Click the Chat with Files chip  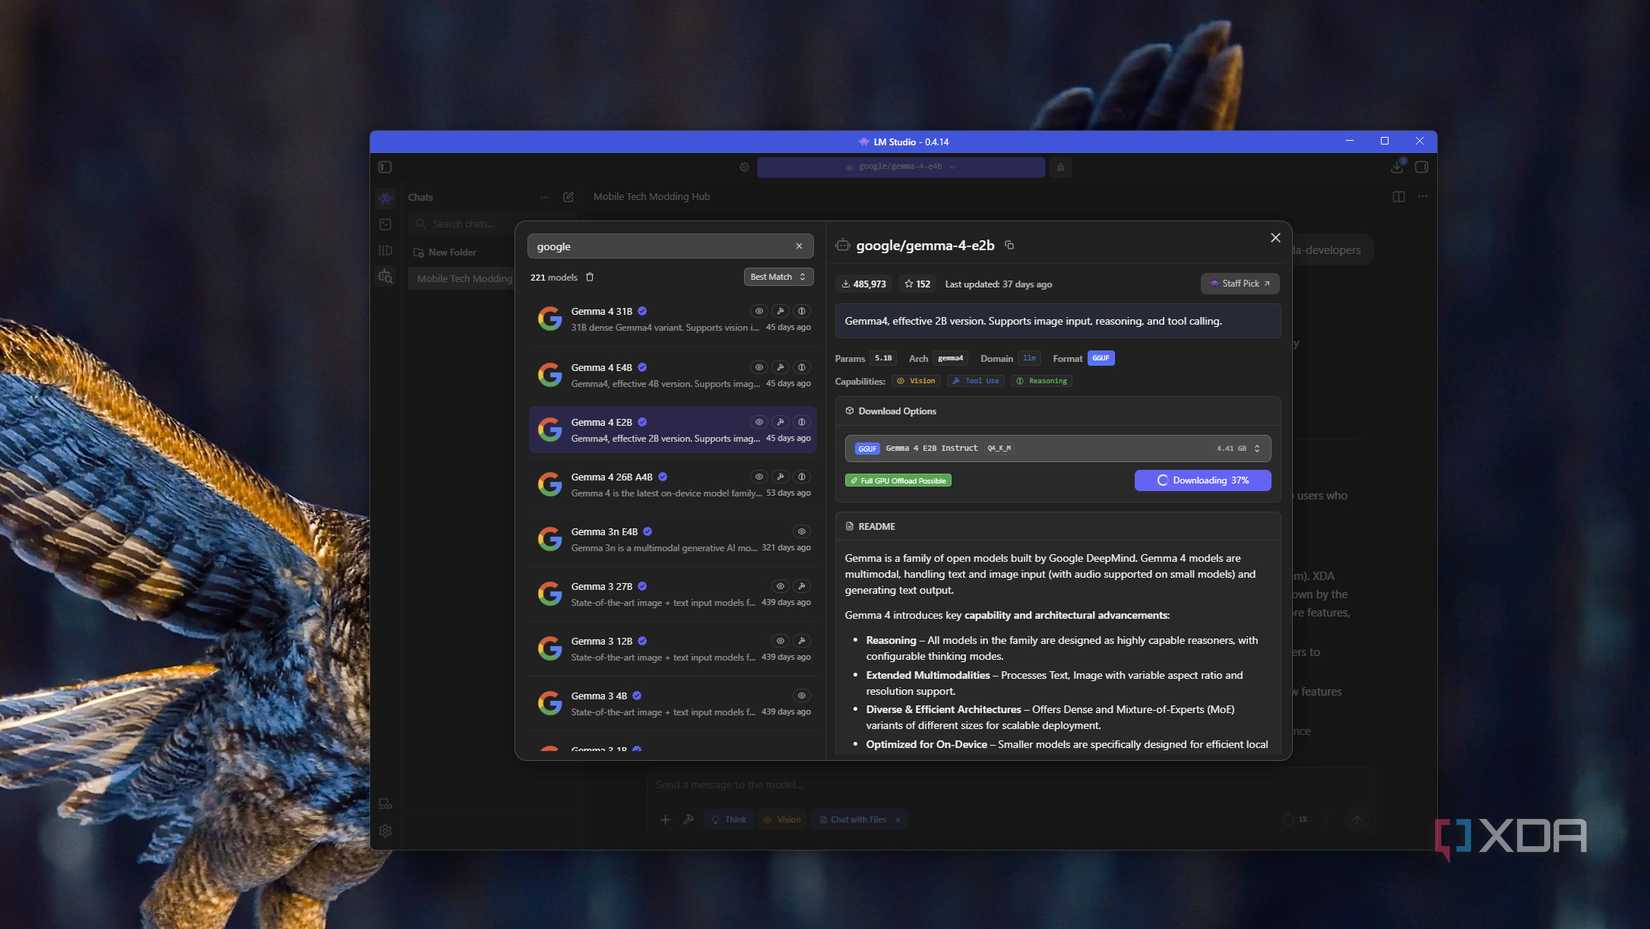click(x=860, y=820)
